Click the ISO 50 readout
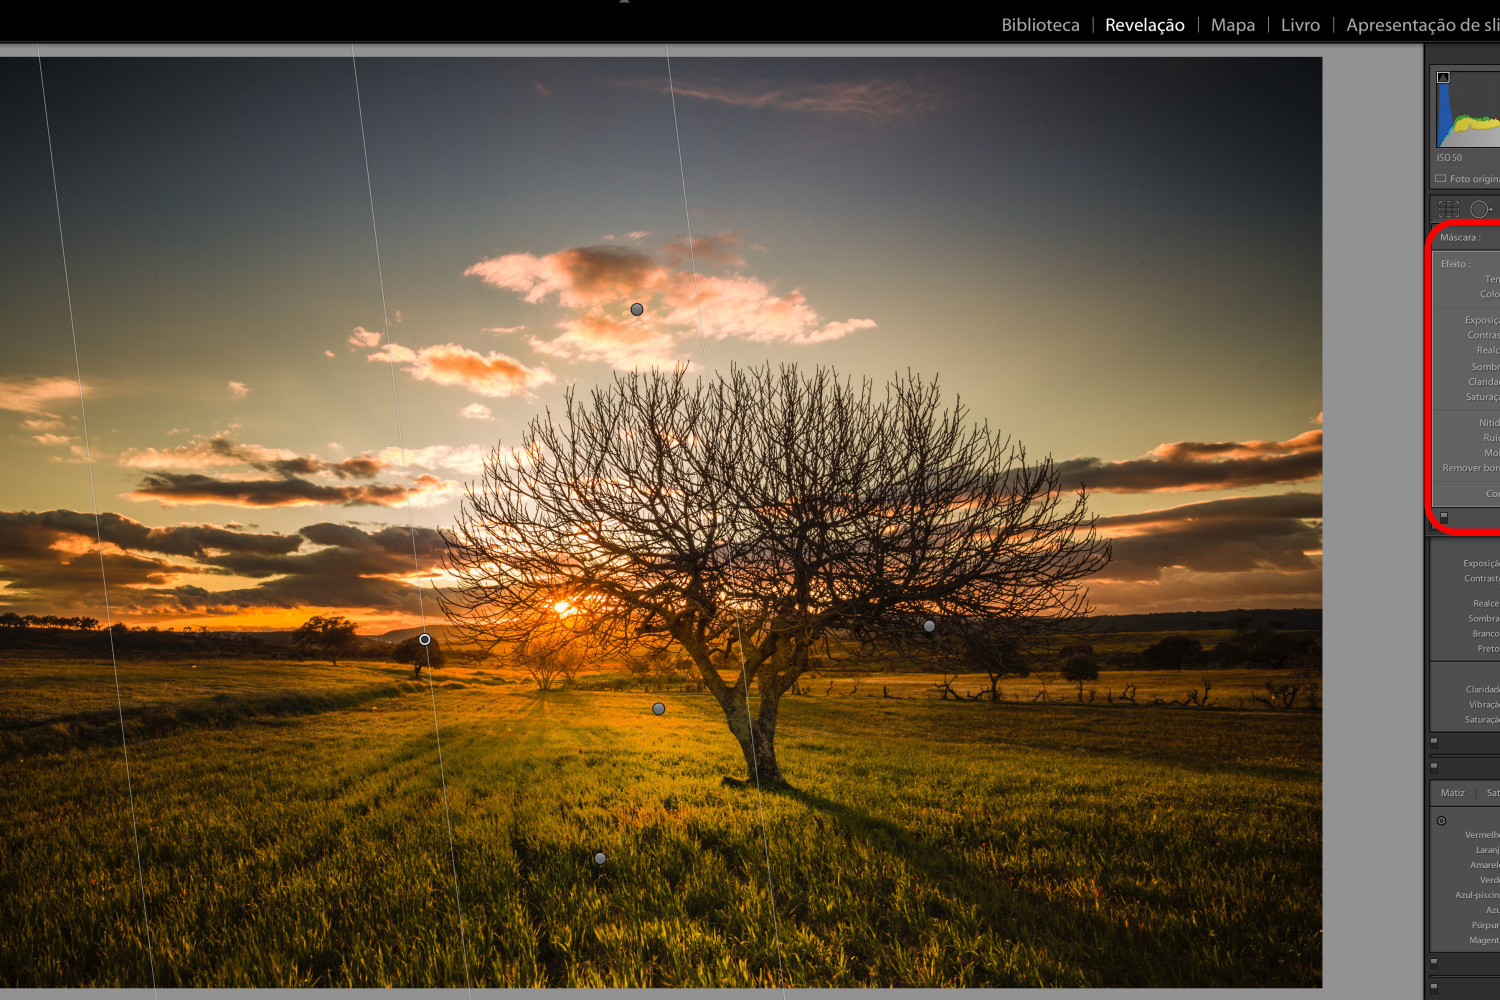The width and height of the screenshot is (1500, 1000). pos(1449,158)
